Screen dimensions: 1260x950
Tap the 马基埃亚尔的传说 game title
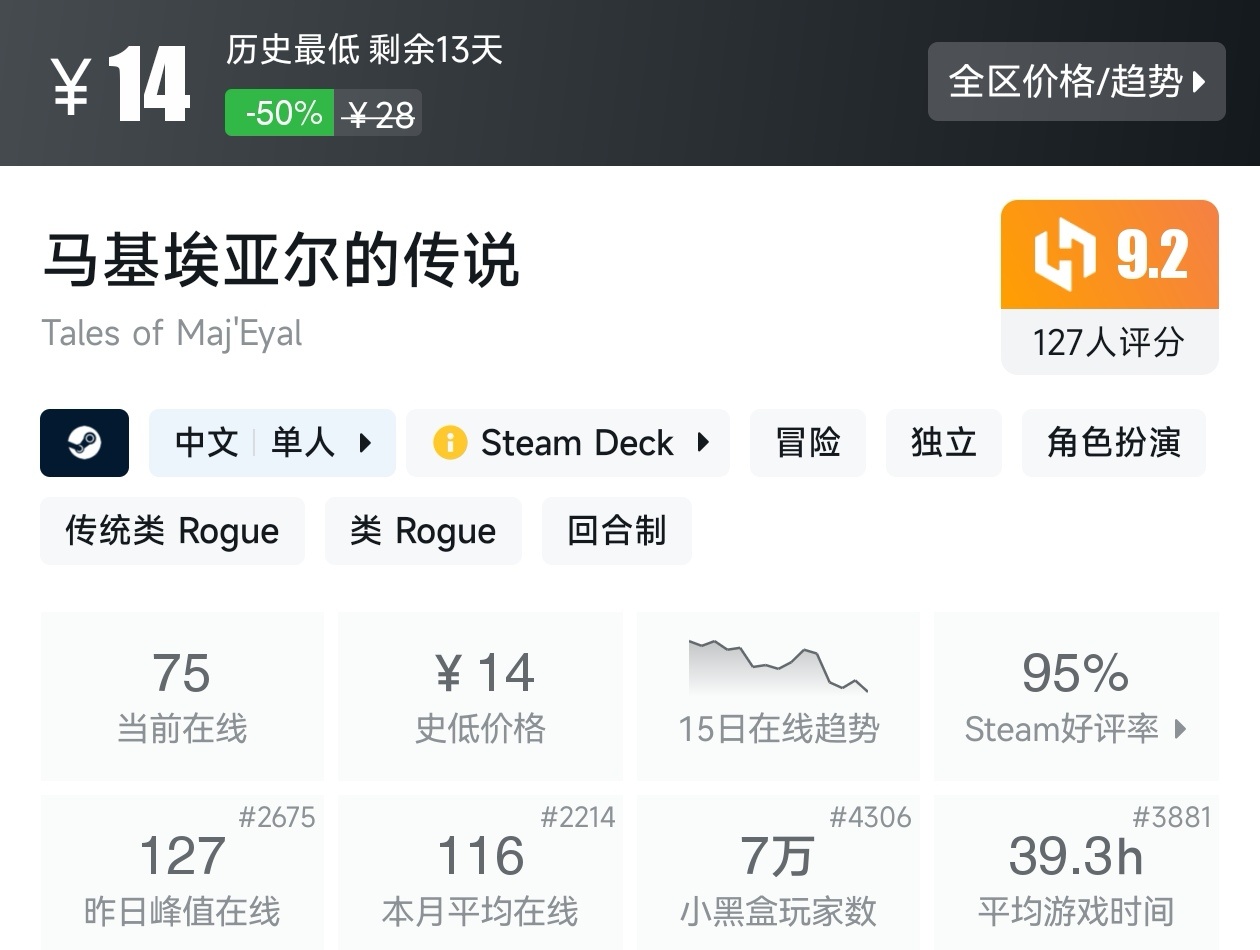pos(281,262)
